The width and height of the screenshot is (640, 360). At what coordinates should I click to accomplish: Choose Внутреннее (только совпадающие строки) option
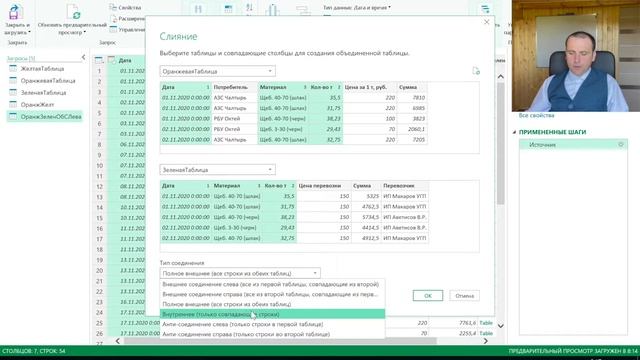(x=272, y=314)
